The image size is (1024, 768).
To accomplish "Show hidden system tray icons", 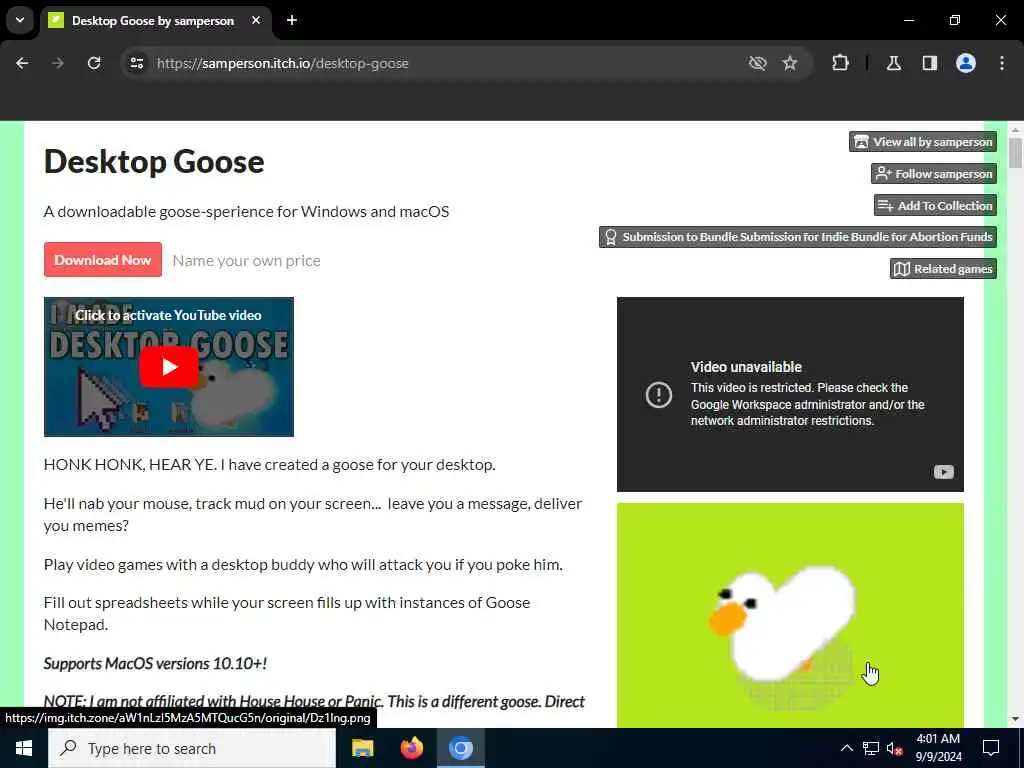I will [846, 748].
